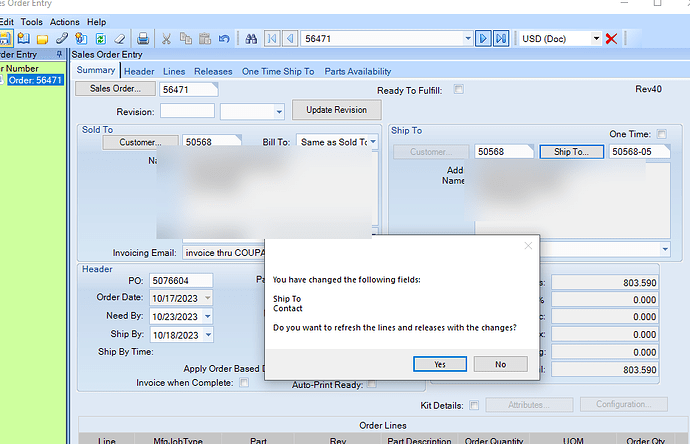Click the eraser Clear icon
This screenshot has height=444, width=690.
tap(120, 39)
